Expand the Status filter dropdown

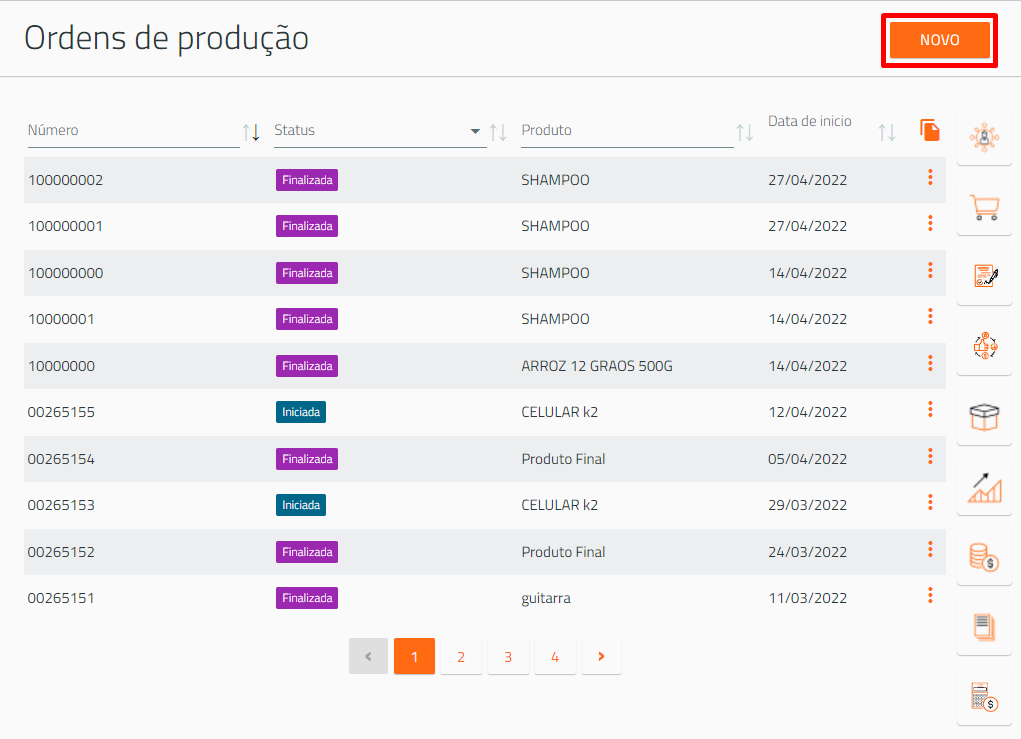tap(475, 131)
